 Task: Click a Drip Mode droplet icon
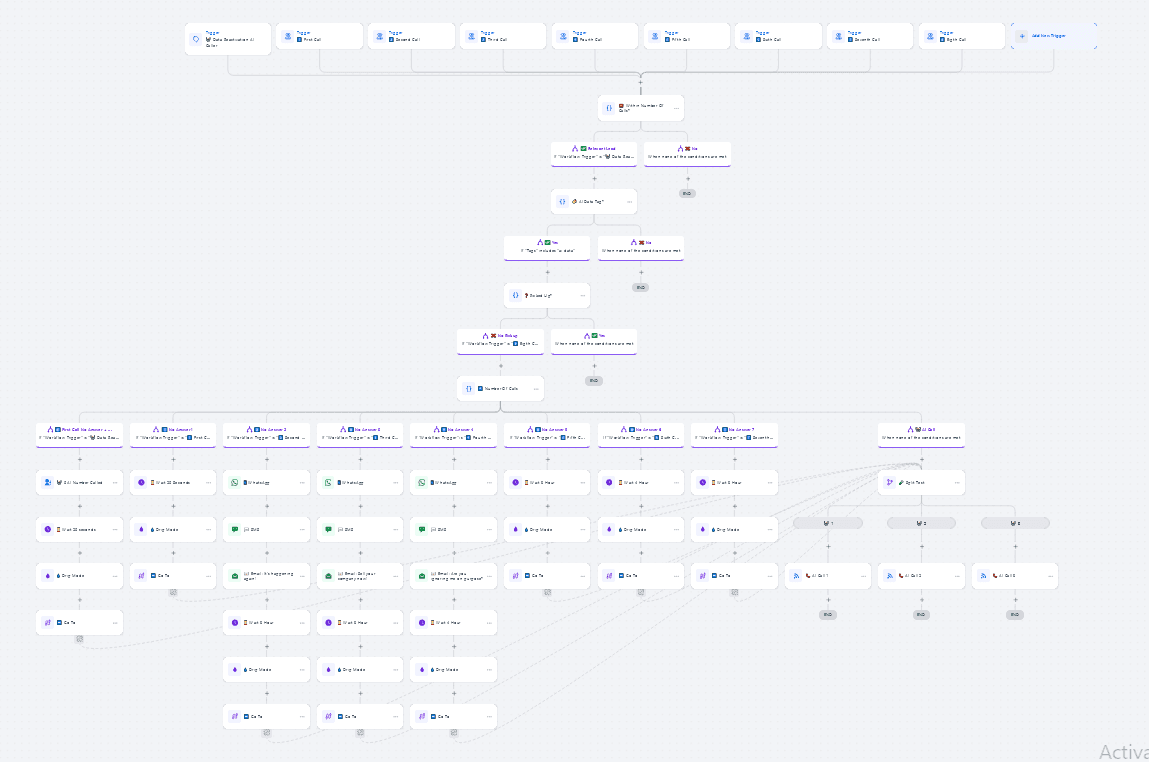pos(142,529)
